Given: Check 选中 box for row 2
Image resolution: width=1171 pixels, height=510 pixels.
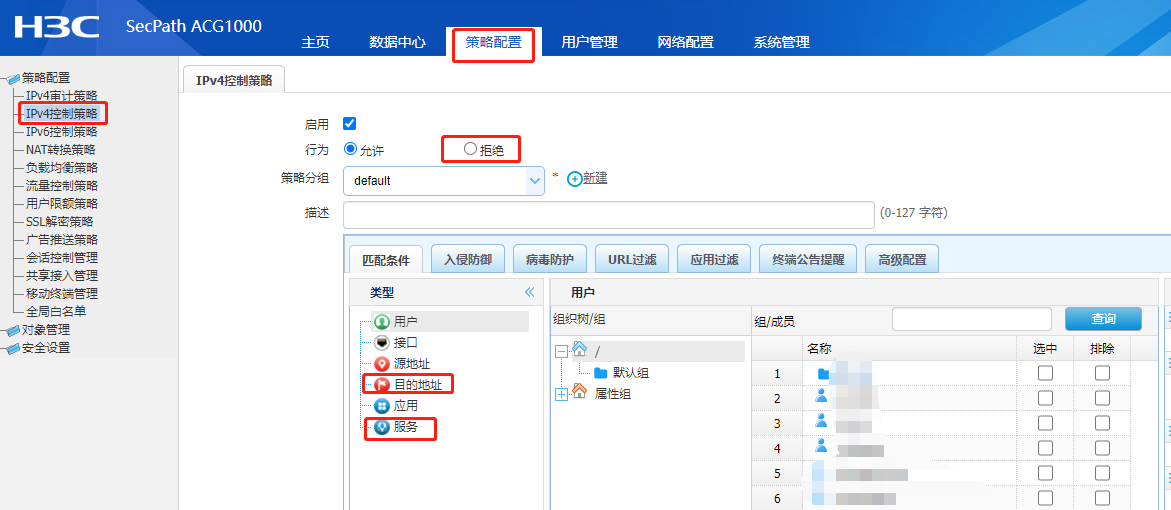Looking at the screenshot, I should 1046,398.
